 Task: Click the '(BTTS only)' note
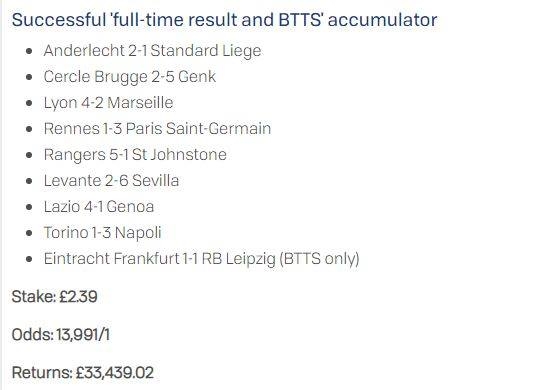click(x=319, y=259)
